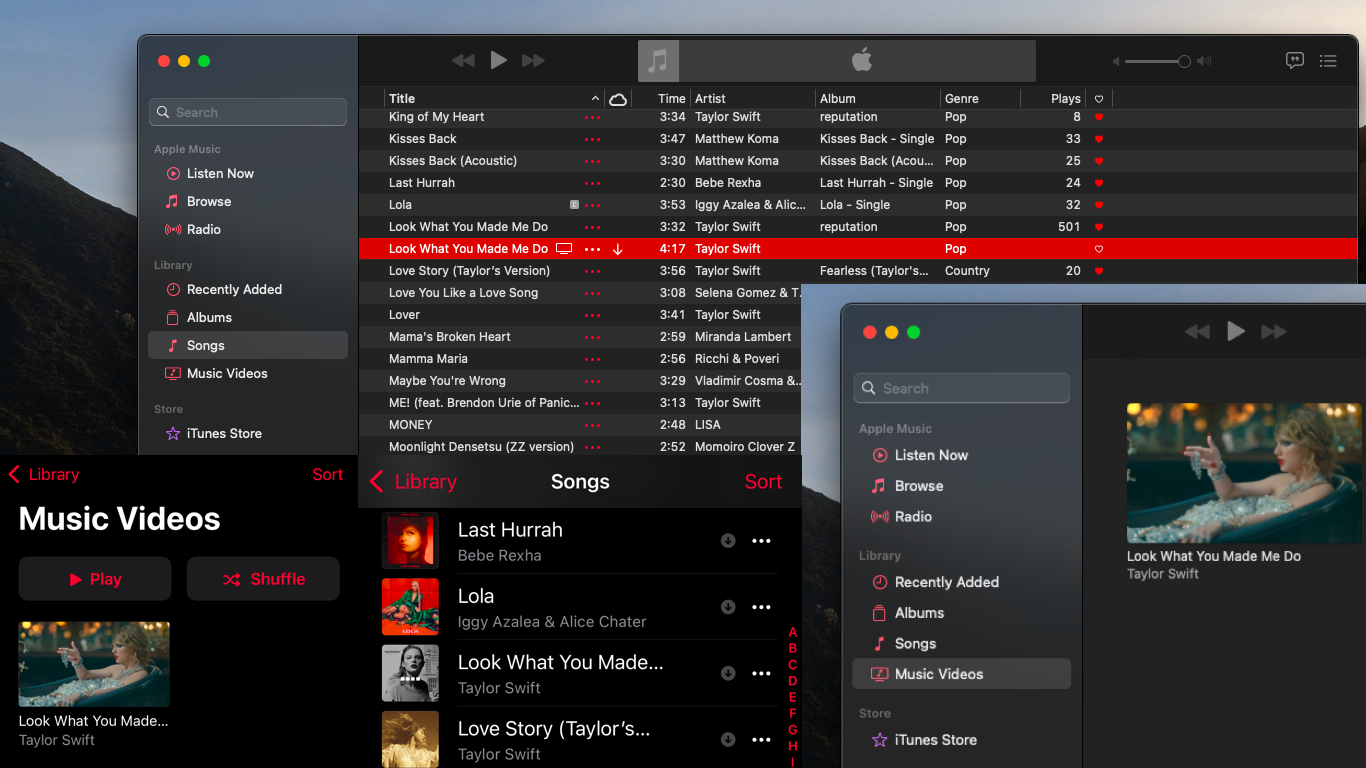Open iTunes Store in the back window sidebar
The height and width of the screenshot is (768, 1366).
224,433
